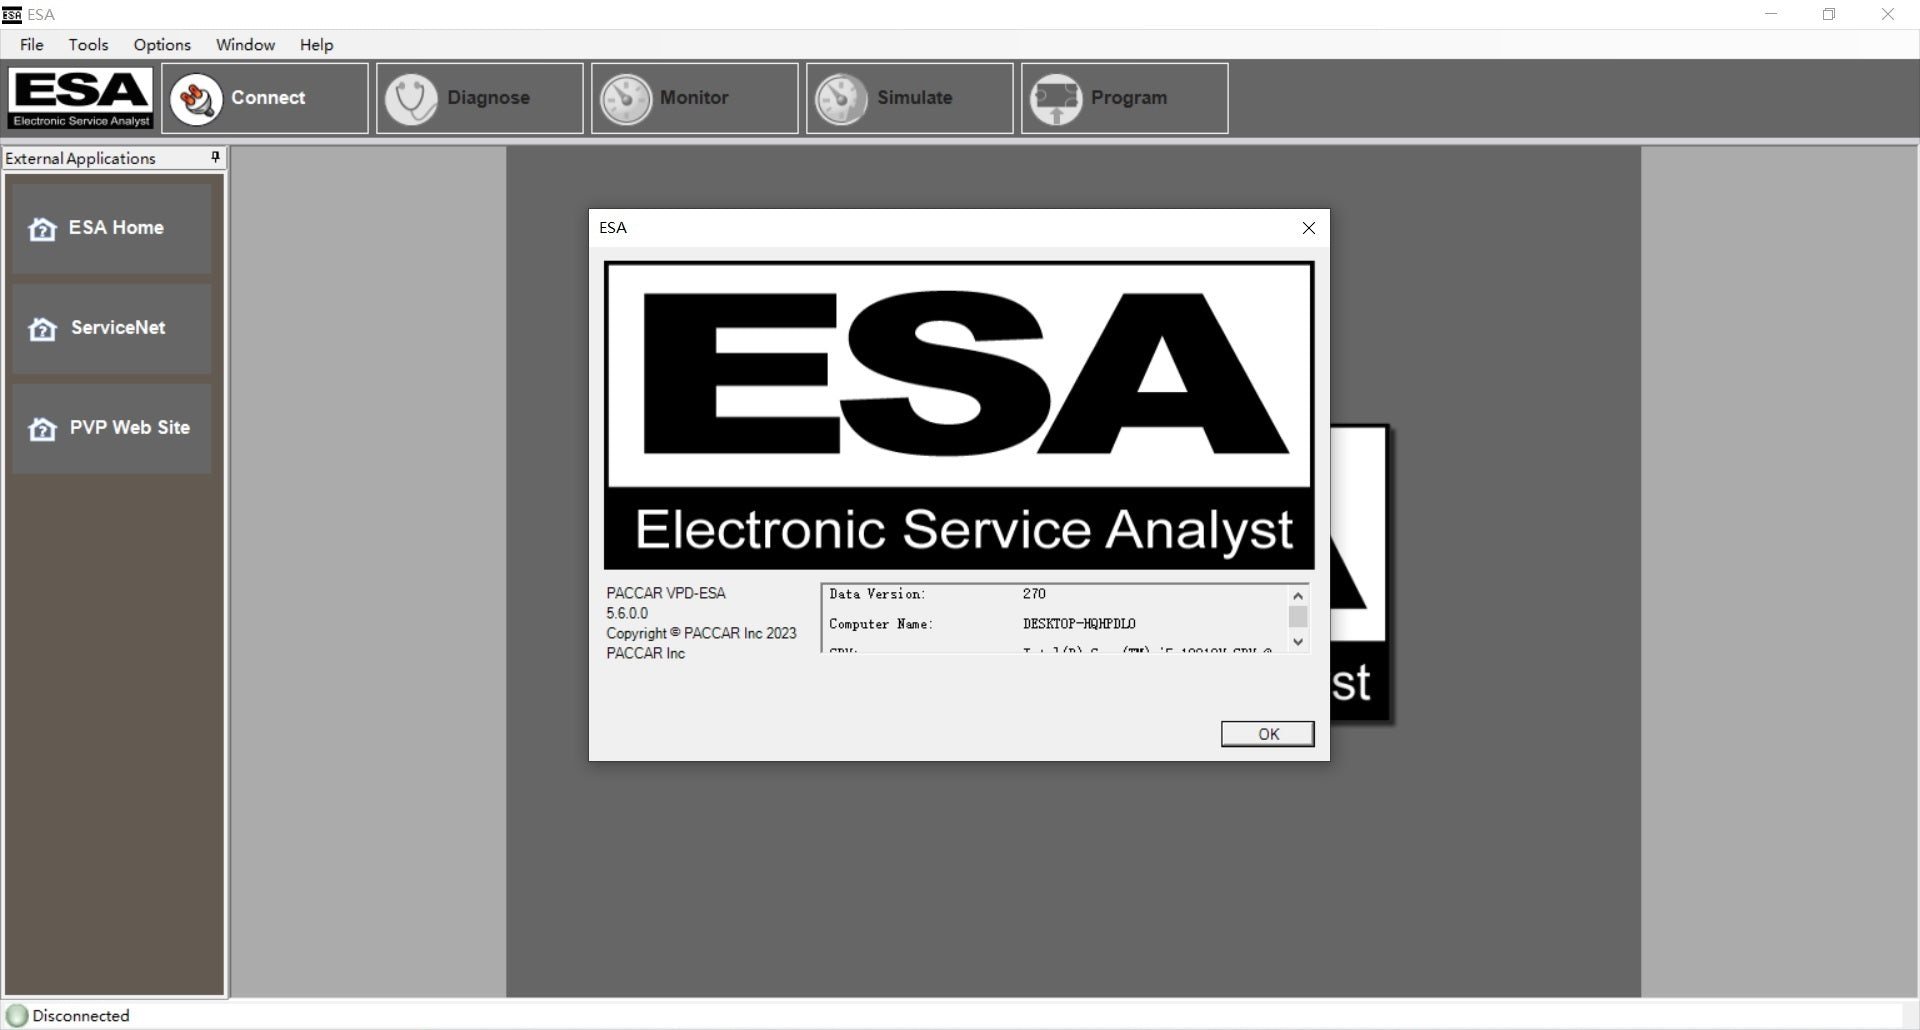The height and width of the screenshot is (1030, 1920).
Task: Click the PACCAR VPD-ESA product text
Action: [666, 593]
